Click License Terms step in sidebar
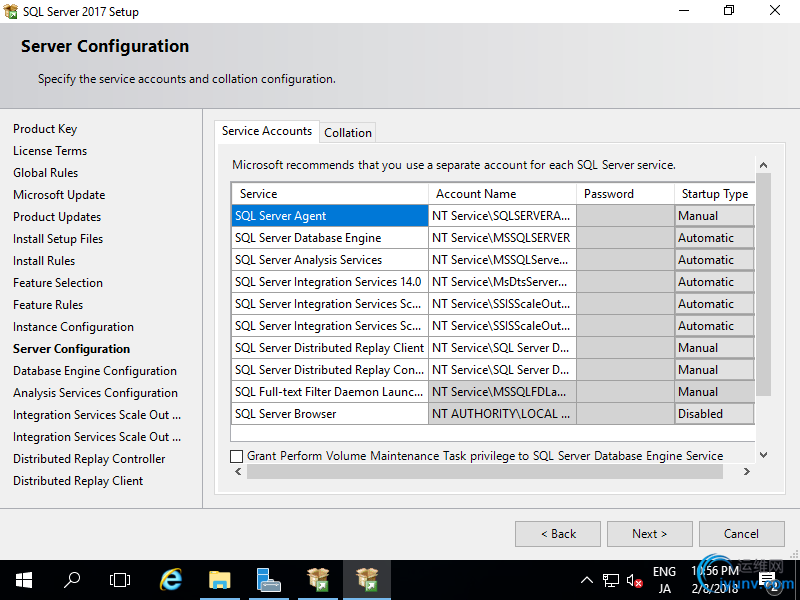This screenshot has width=800, height=600. pyautogui.click(x=50, y=151)
